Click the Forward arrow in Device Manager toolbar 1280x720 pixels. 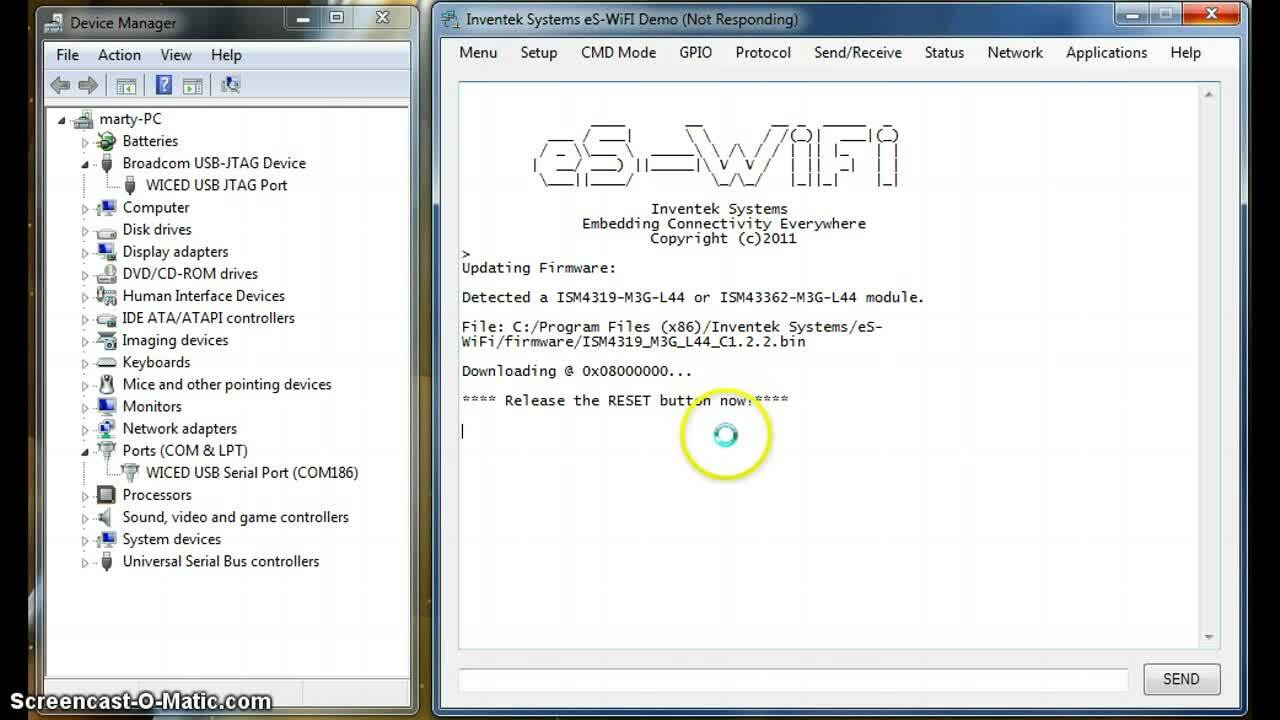pyautogui.click(x=88, y=85)
